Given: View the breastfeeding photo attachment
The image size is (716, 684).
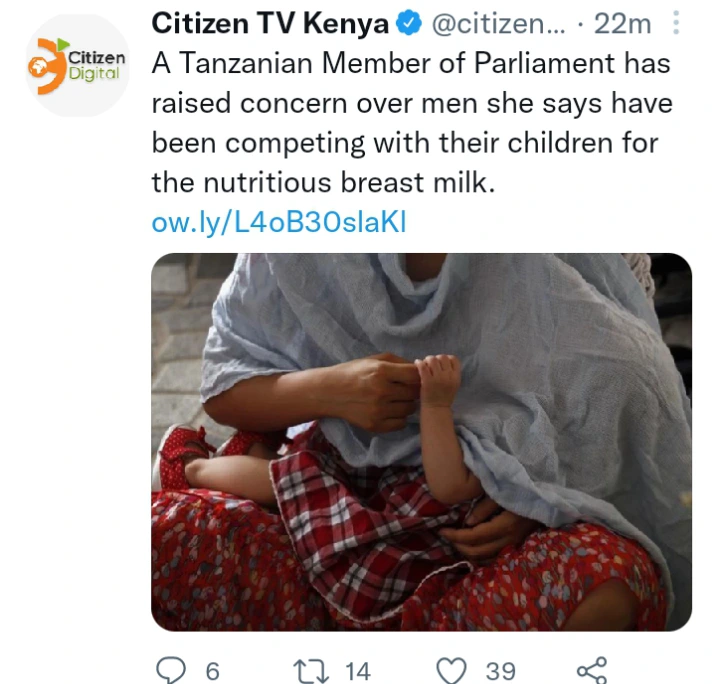Looking at the screenshot, I should point(421,442).
